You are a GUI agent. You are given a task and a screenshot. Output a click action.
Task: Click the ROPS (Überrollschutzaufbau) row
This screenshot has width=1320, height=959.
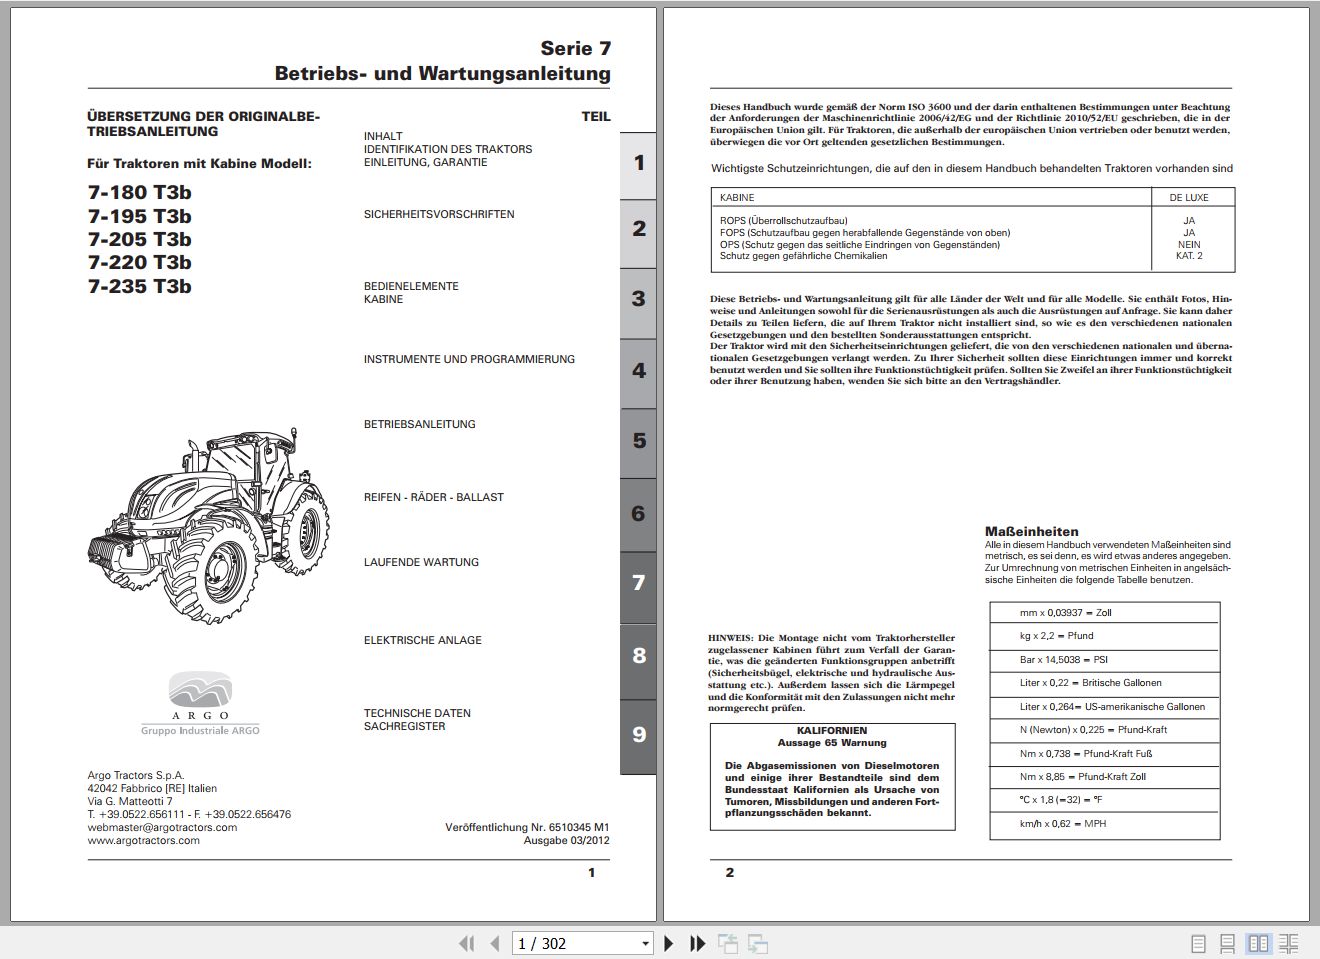point(784,221)
